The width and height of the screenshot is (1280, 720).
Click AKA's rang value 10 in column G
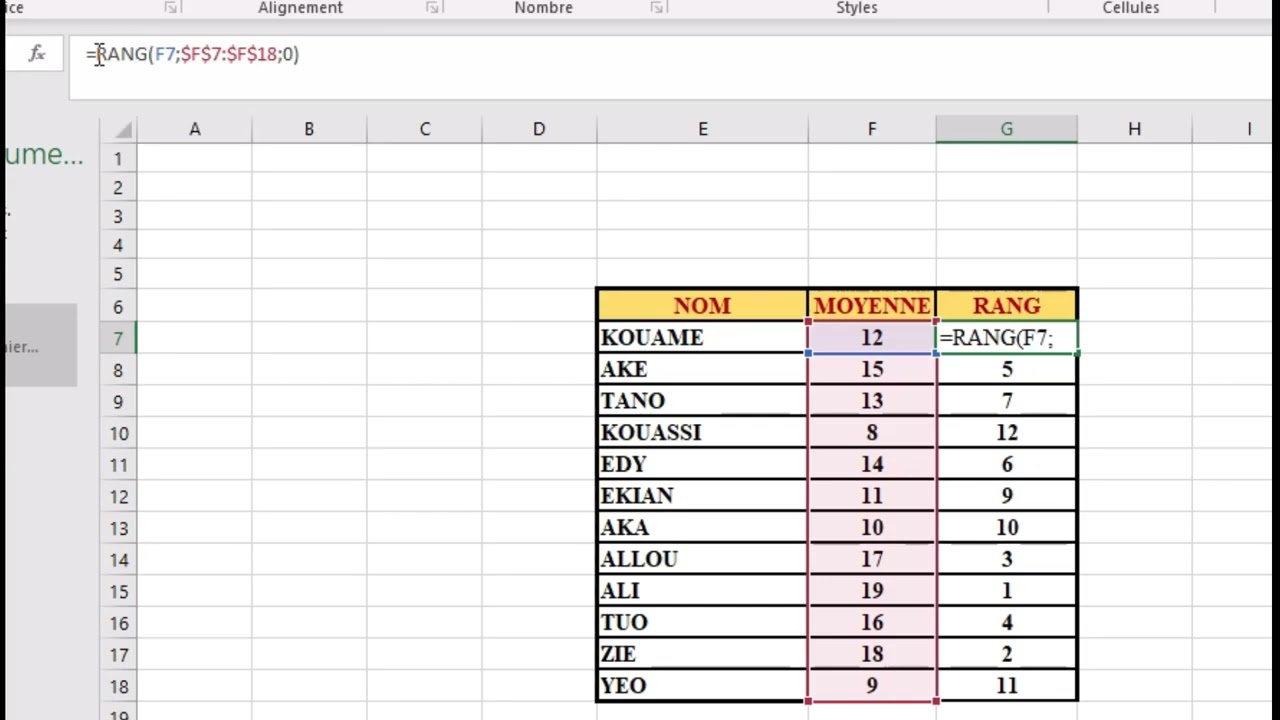click(x=1007, y=528)
